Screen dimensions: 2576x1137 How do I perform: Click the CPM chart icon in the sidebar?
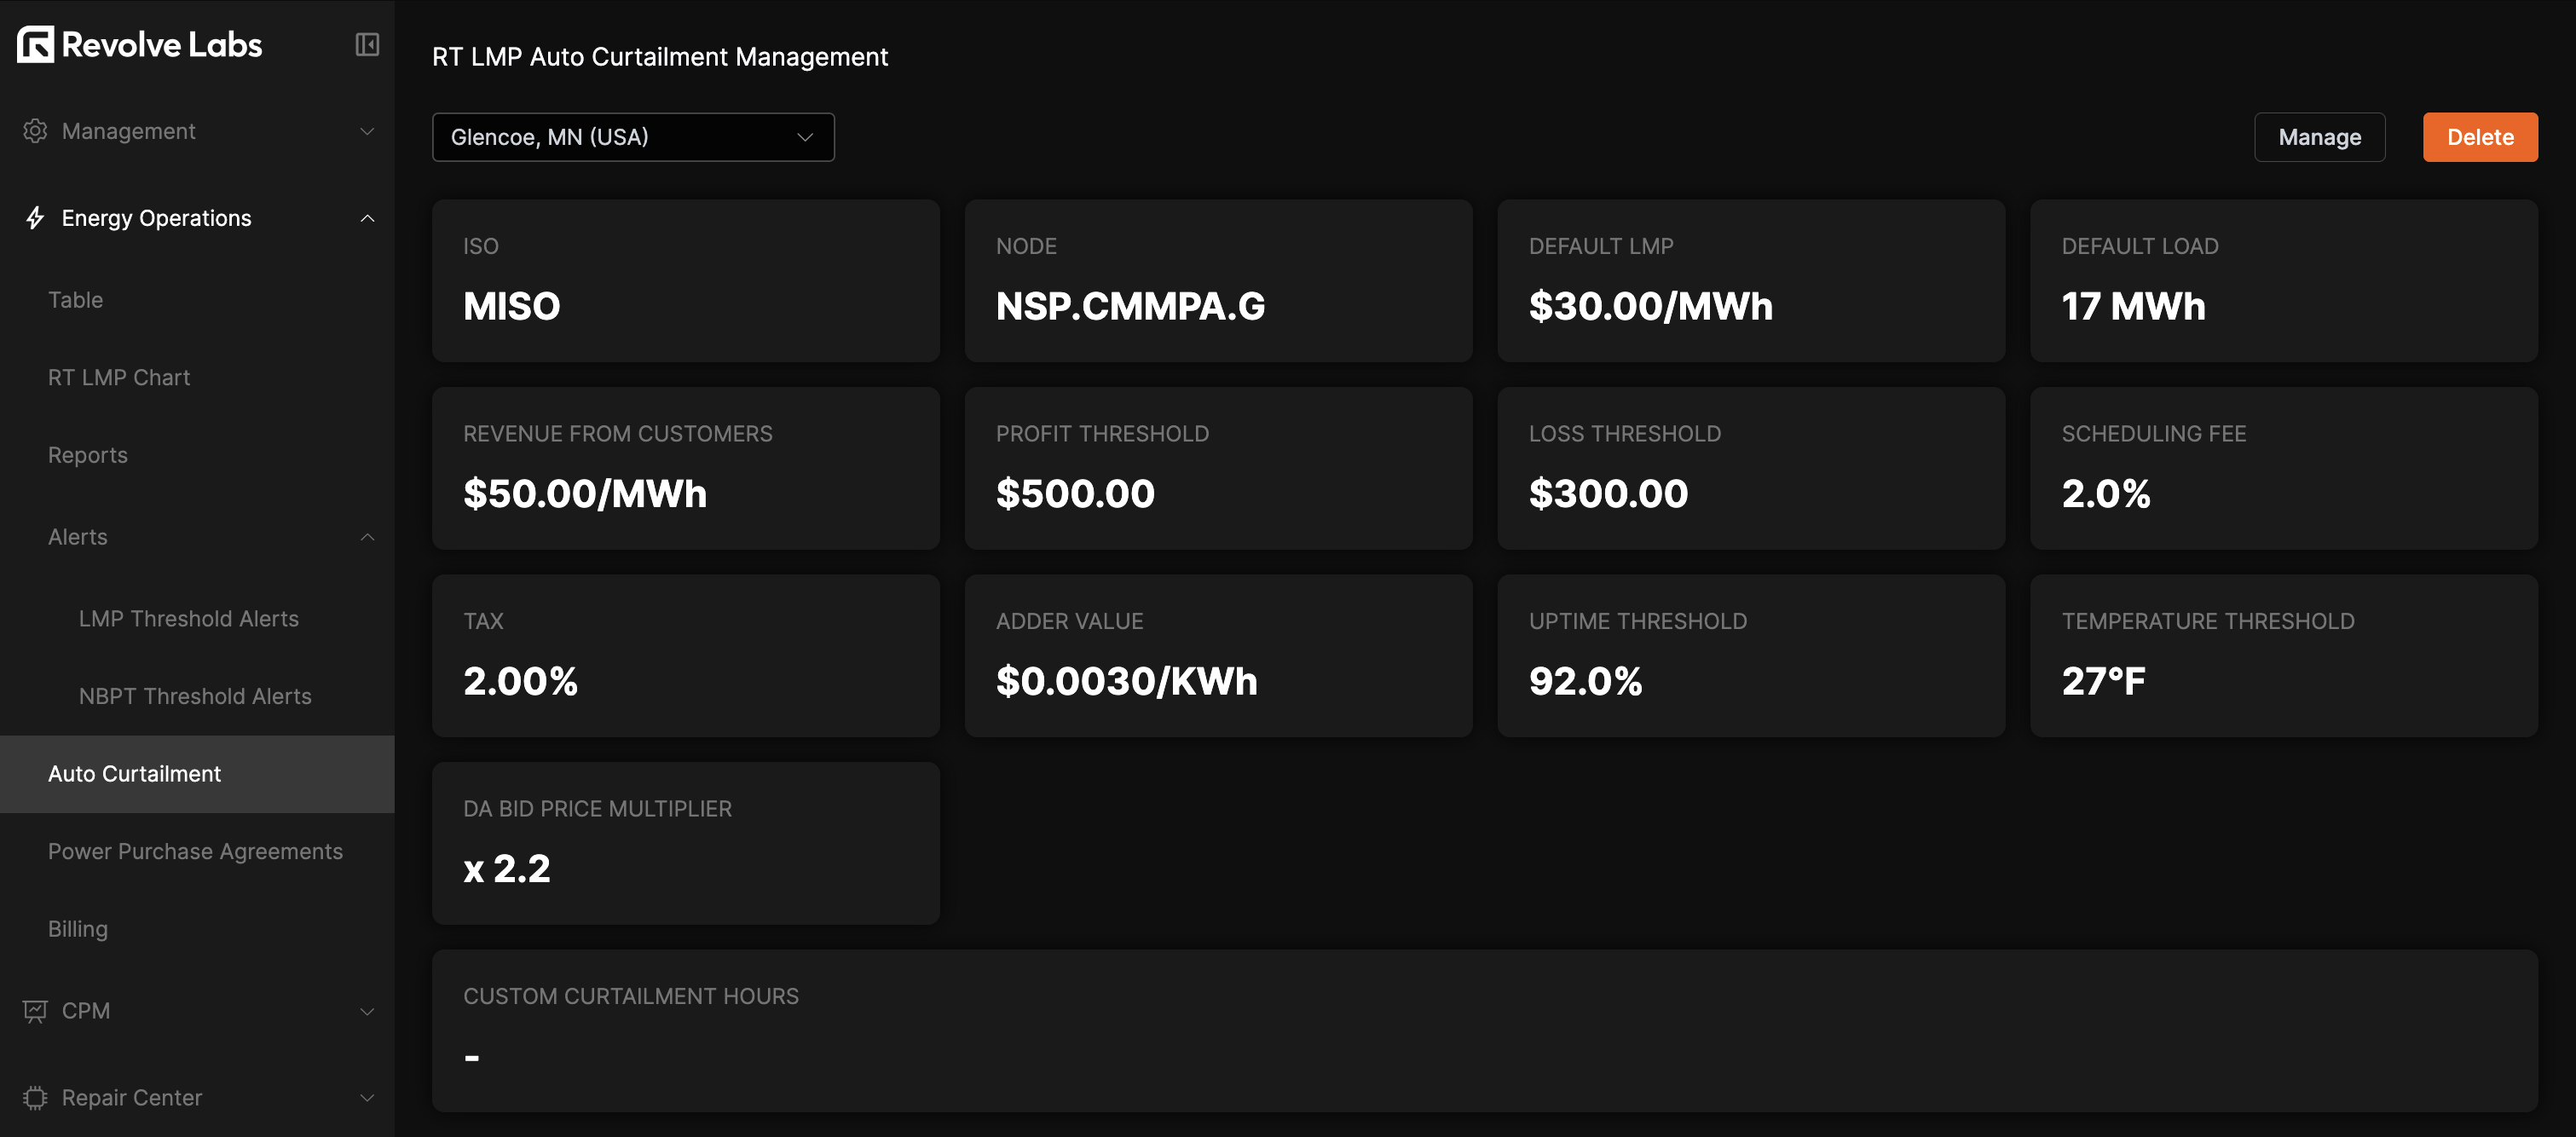[34, 1010]
